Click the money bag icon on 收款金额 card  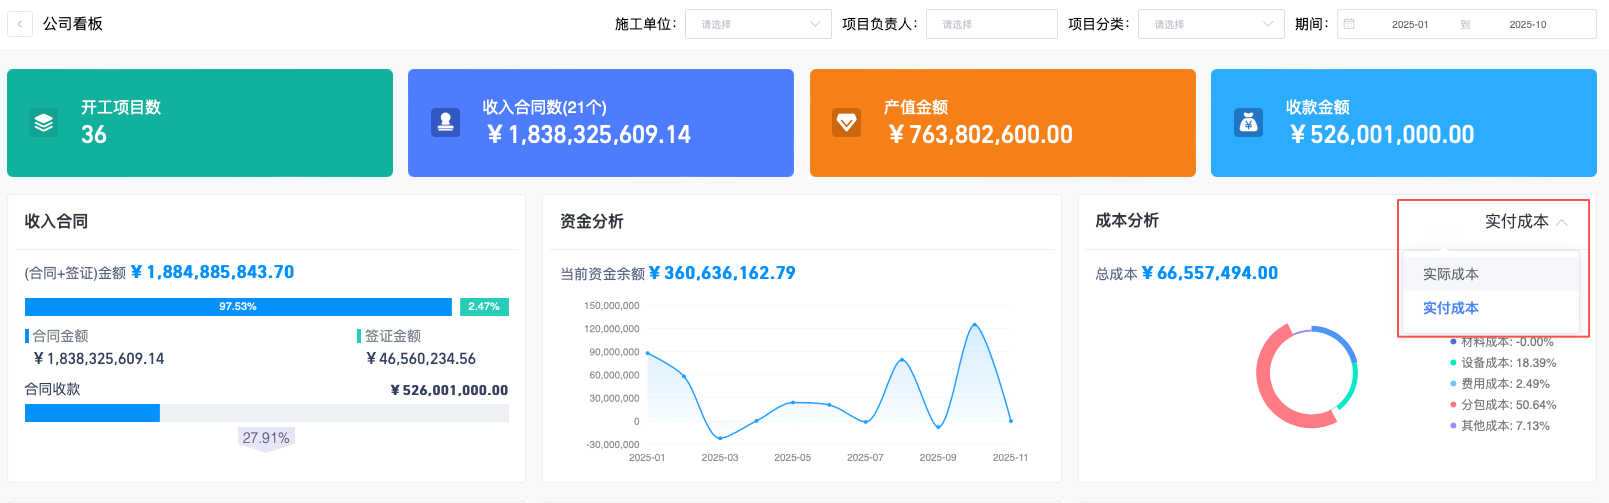(x=1248, y=122)
